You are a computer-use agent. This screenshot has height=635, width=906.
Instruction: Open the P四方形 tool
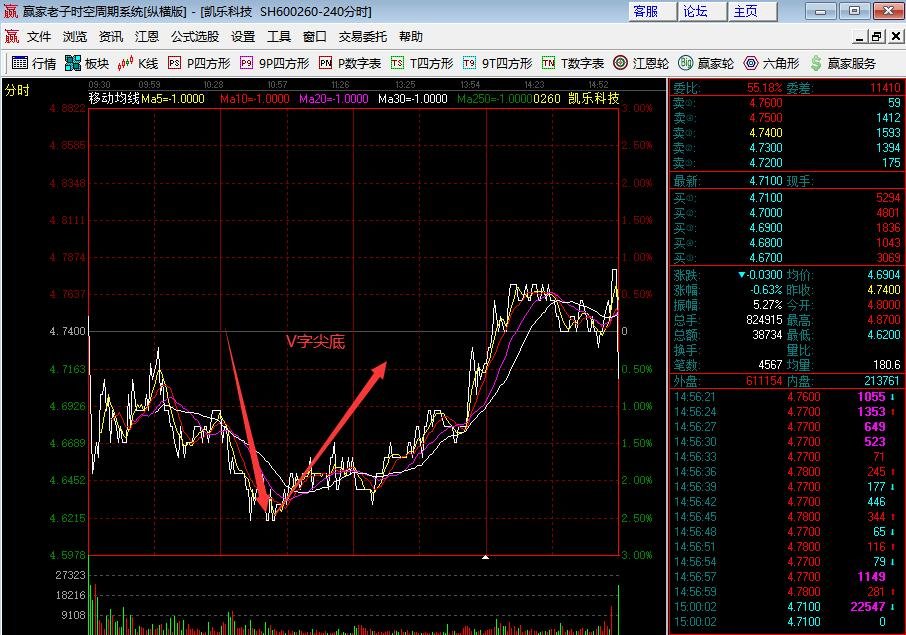(199, 63)
